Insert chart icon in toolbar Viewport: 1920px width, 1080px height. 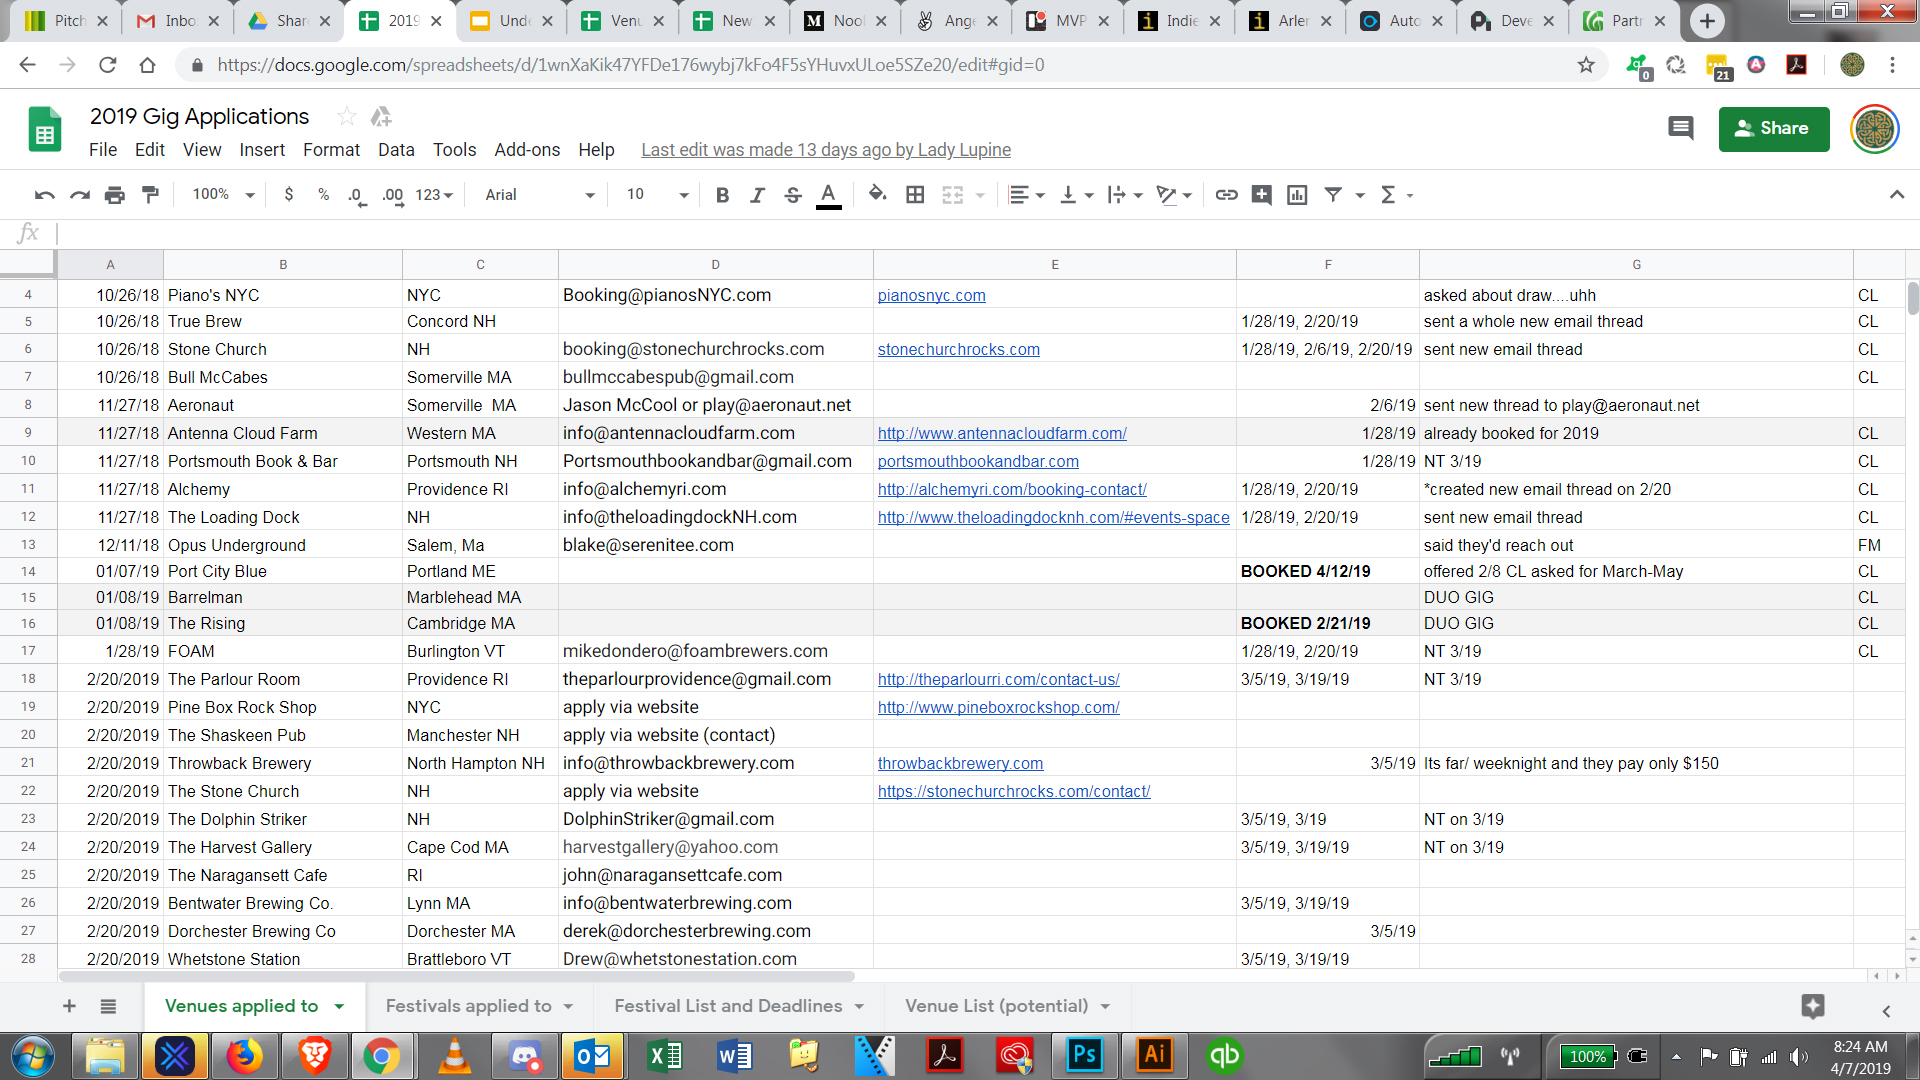pos(1297,195)
